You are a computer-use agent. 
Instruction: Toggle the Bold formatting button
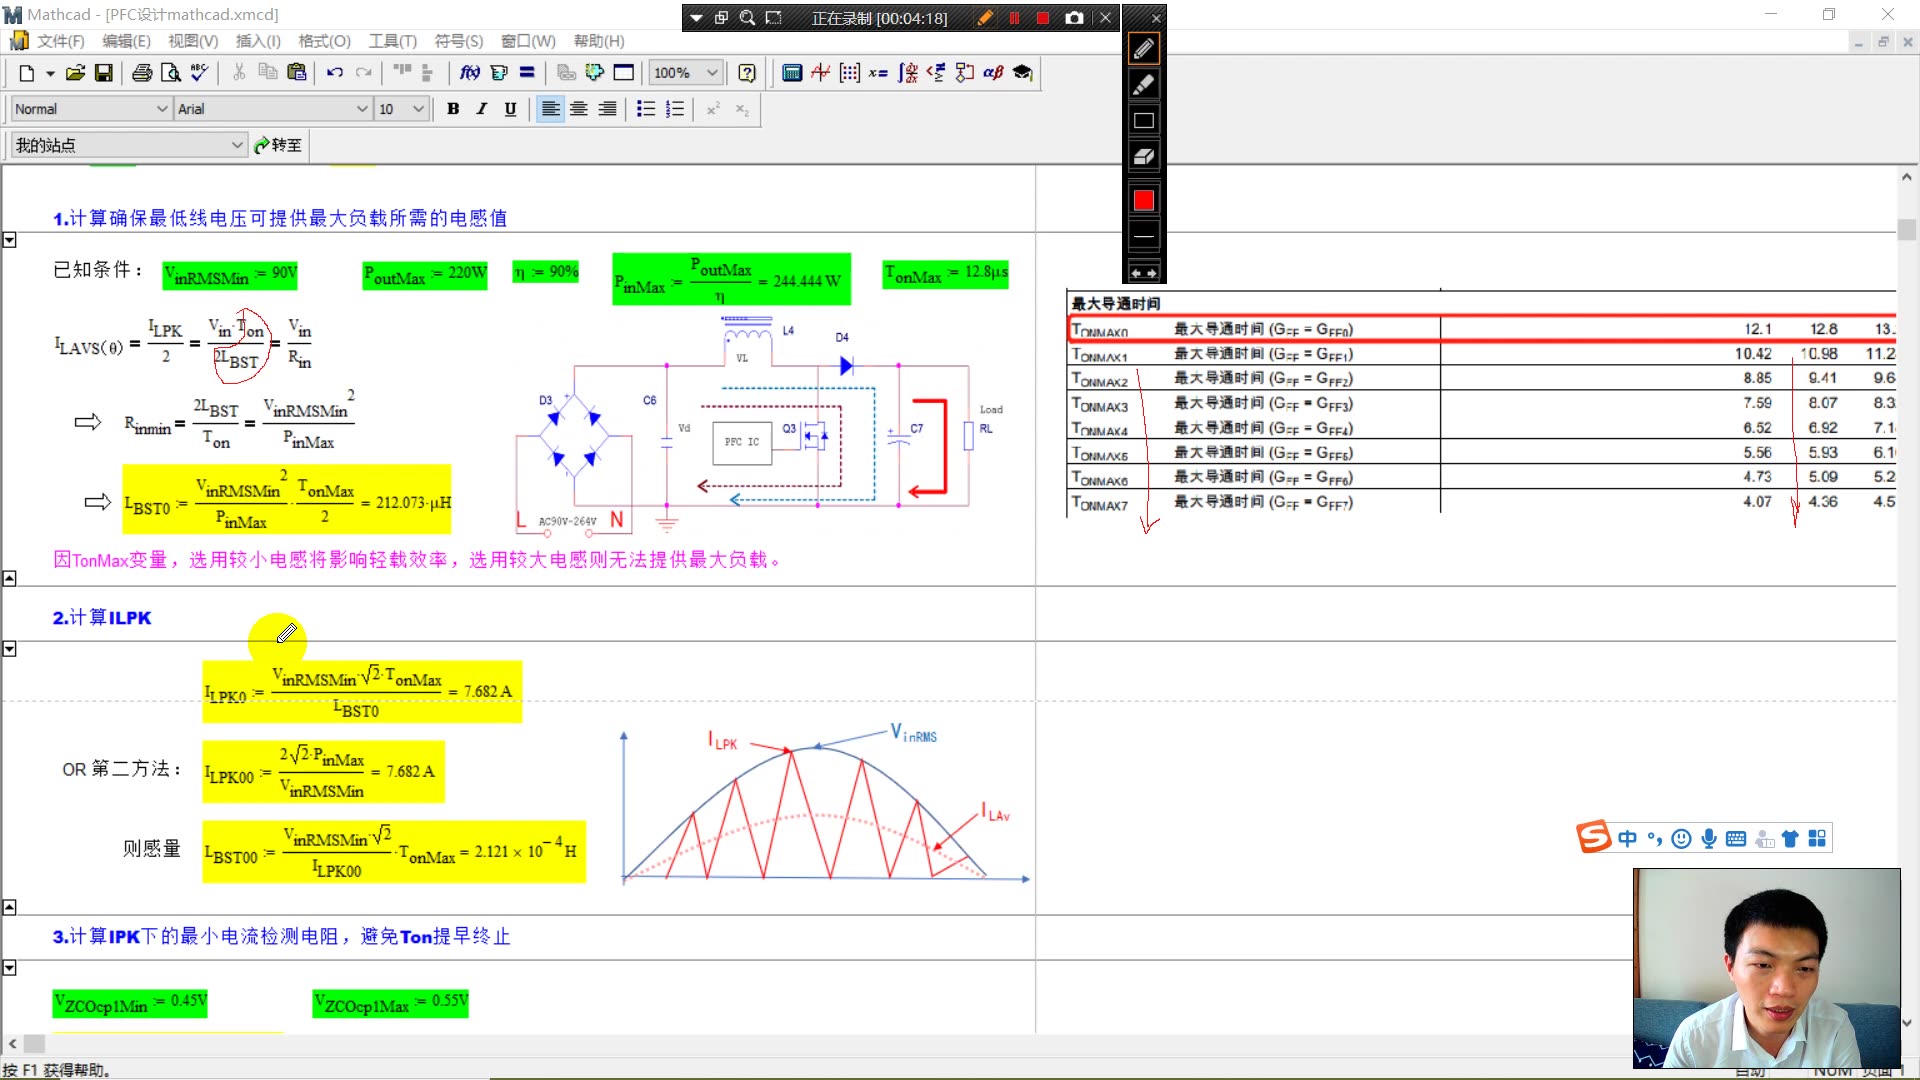[x=454, y=108]
